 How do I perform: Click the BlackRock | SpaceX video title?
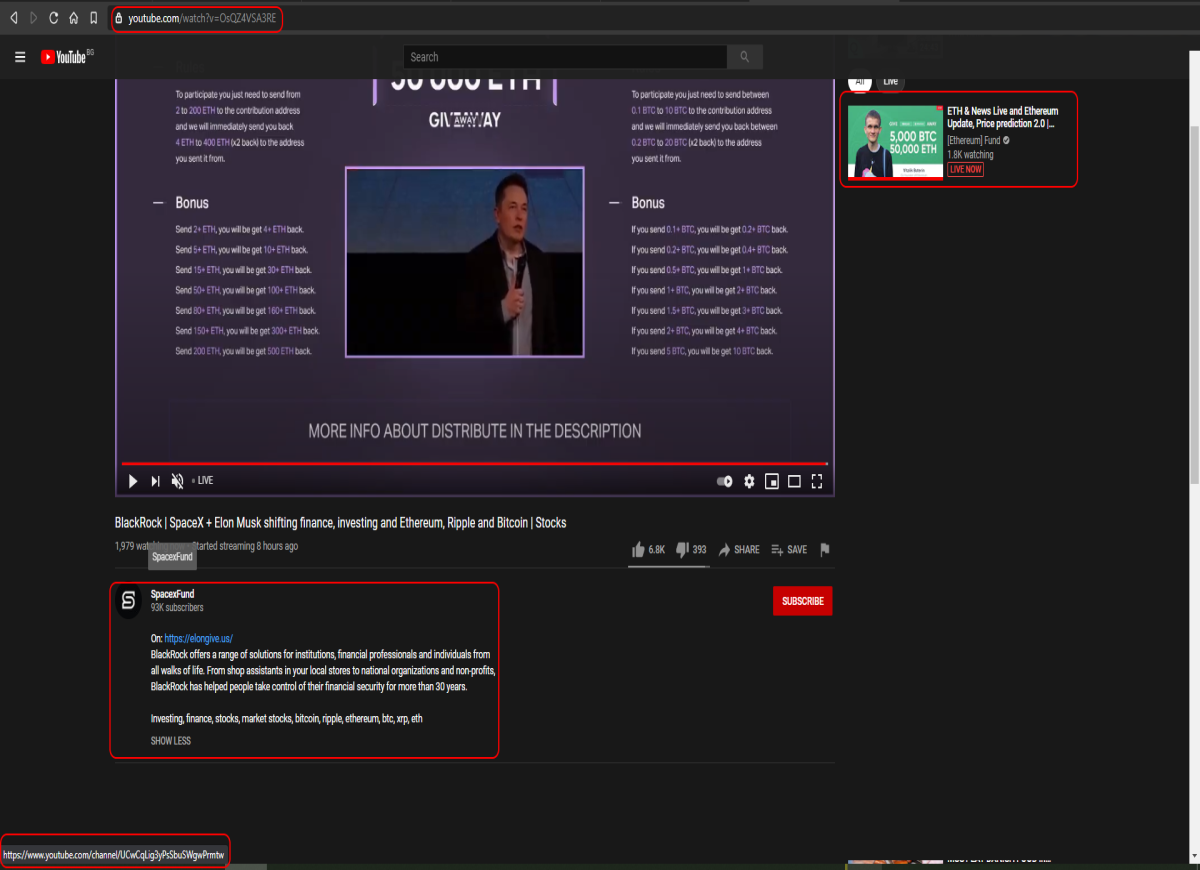(341, 523)
